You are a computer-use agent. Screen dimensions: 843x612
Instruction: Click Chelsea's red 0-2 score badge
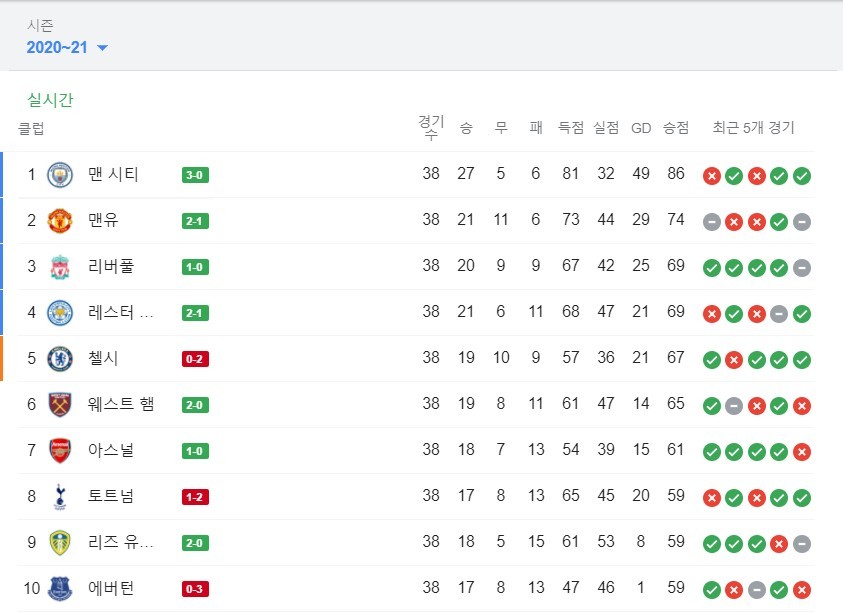(195, 359)
